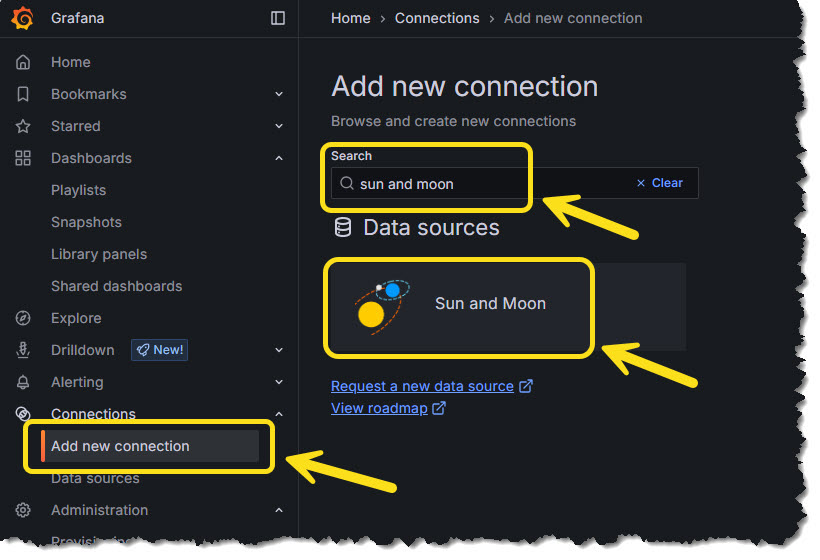Toggle the sidebar dock menu icon
The width and height of the screenshot is (820, 560).
(278, 18)
